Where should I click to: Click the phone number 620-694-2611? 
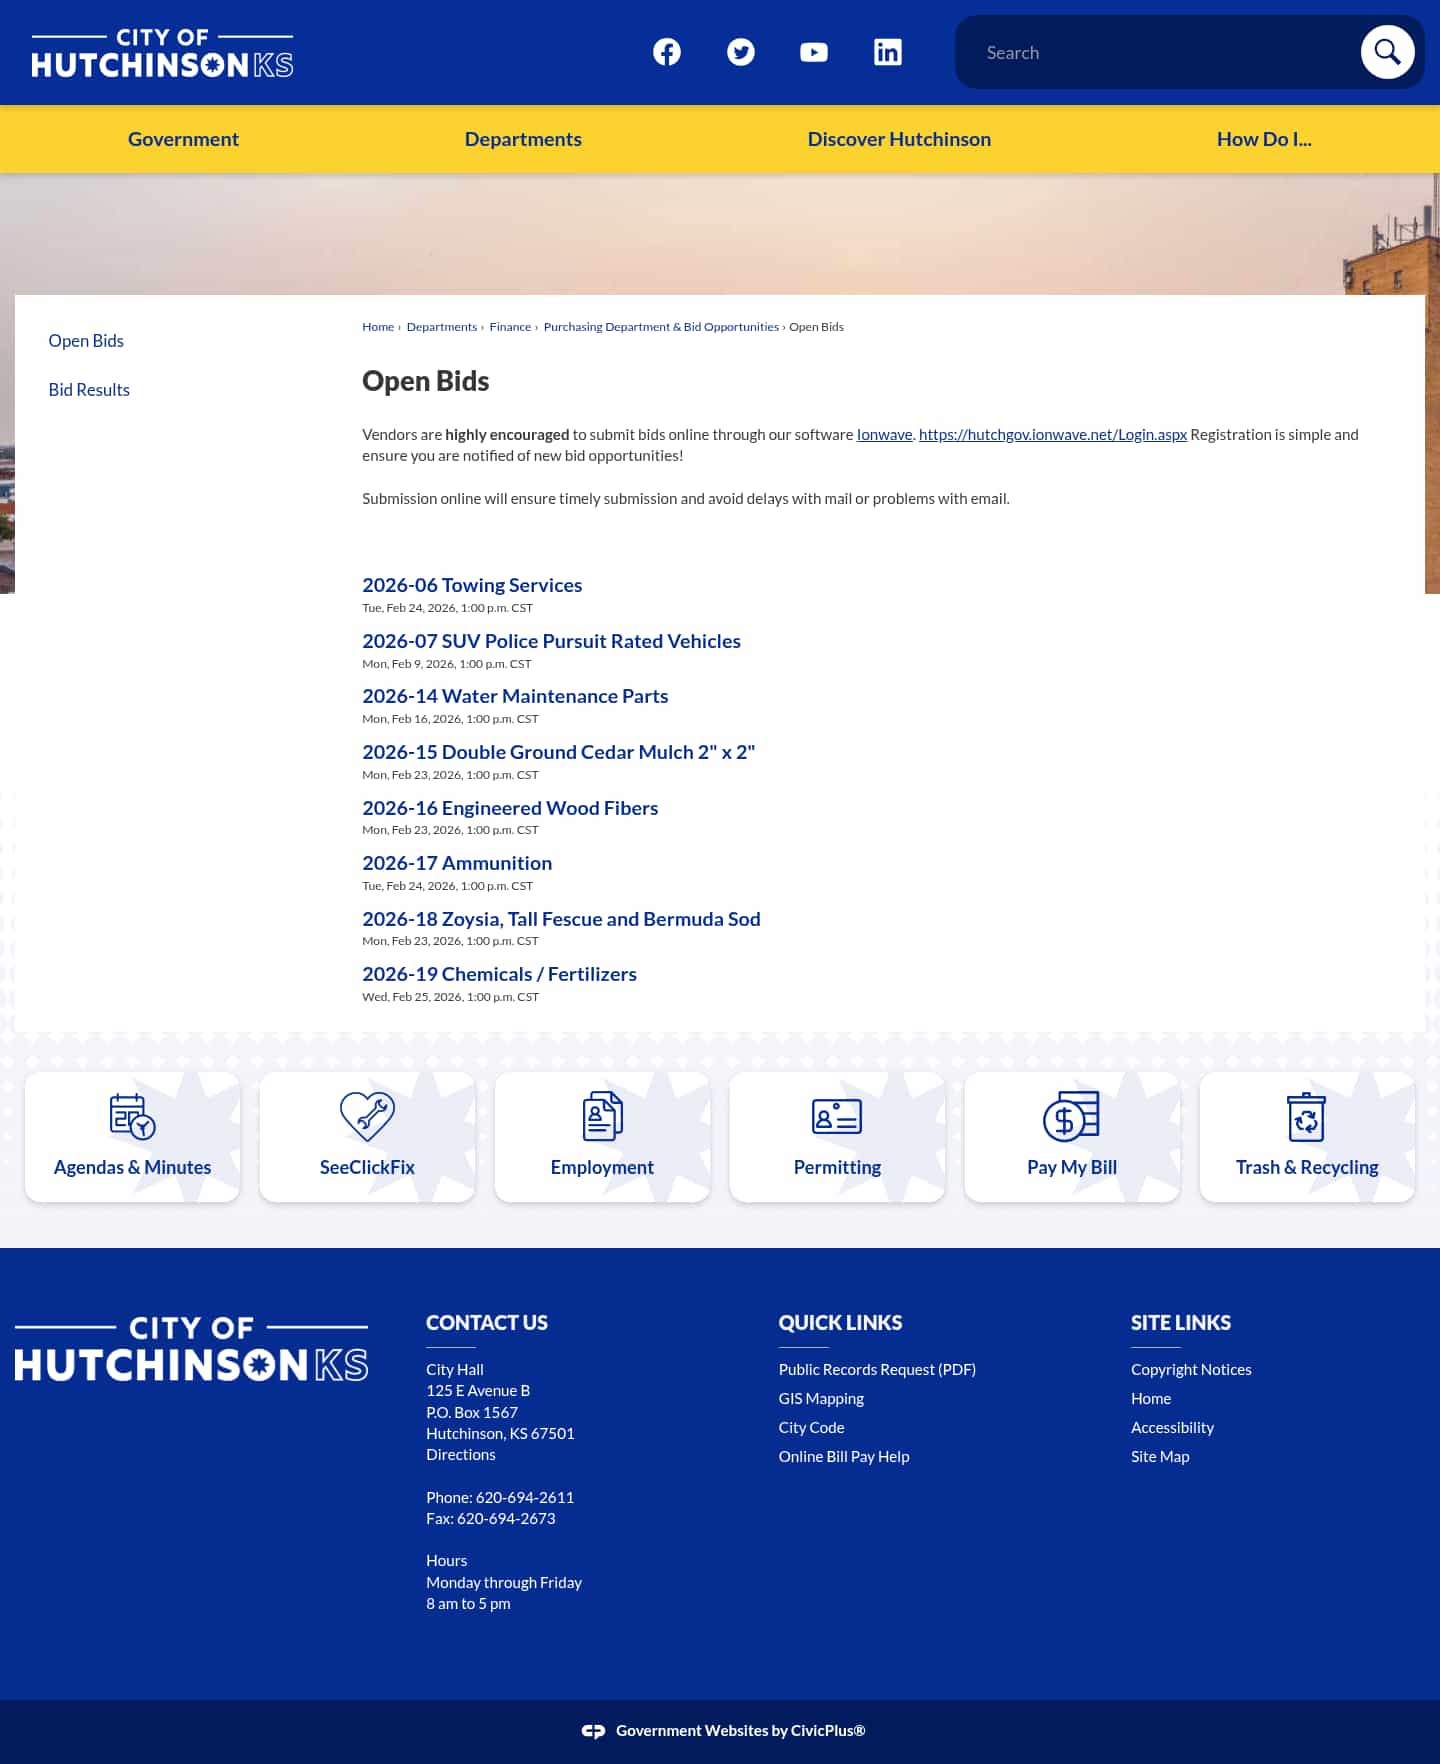(525, 1498)
